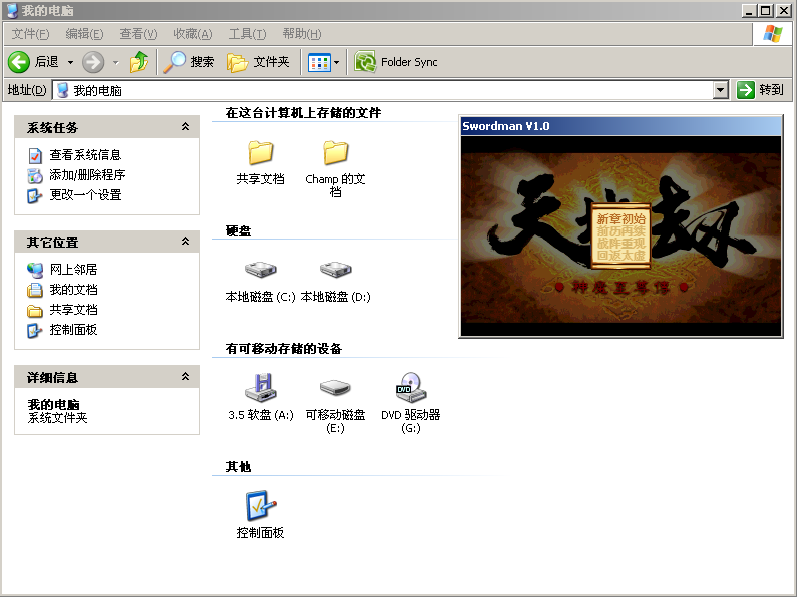The width and height of the screenshot is (797, 597).
Task: Open the 查看(V) menu
Action: [x=138, y=34]
